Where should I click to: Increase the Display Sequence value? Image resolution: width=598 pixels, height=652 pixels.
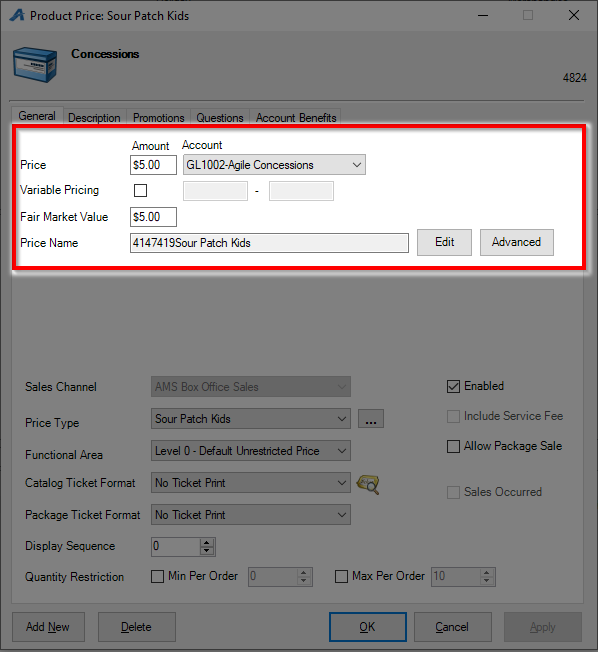click(207, 542)
